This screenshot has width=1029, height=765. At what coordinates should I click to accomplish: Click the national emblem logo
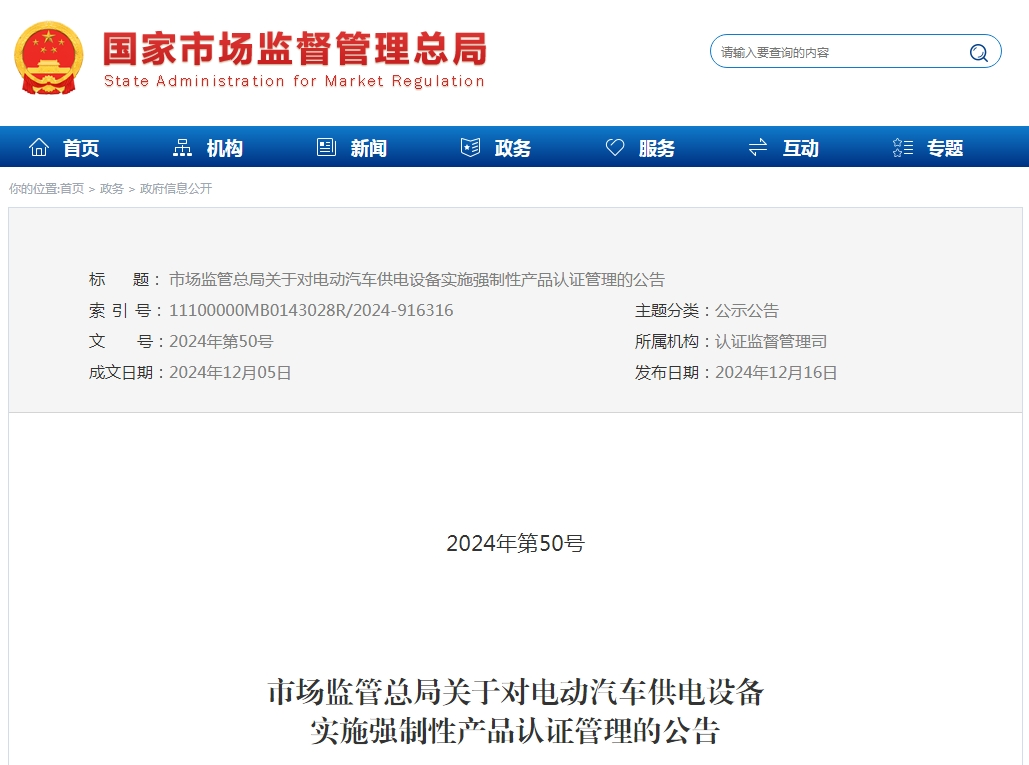47,57
